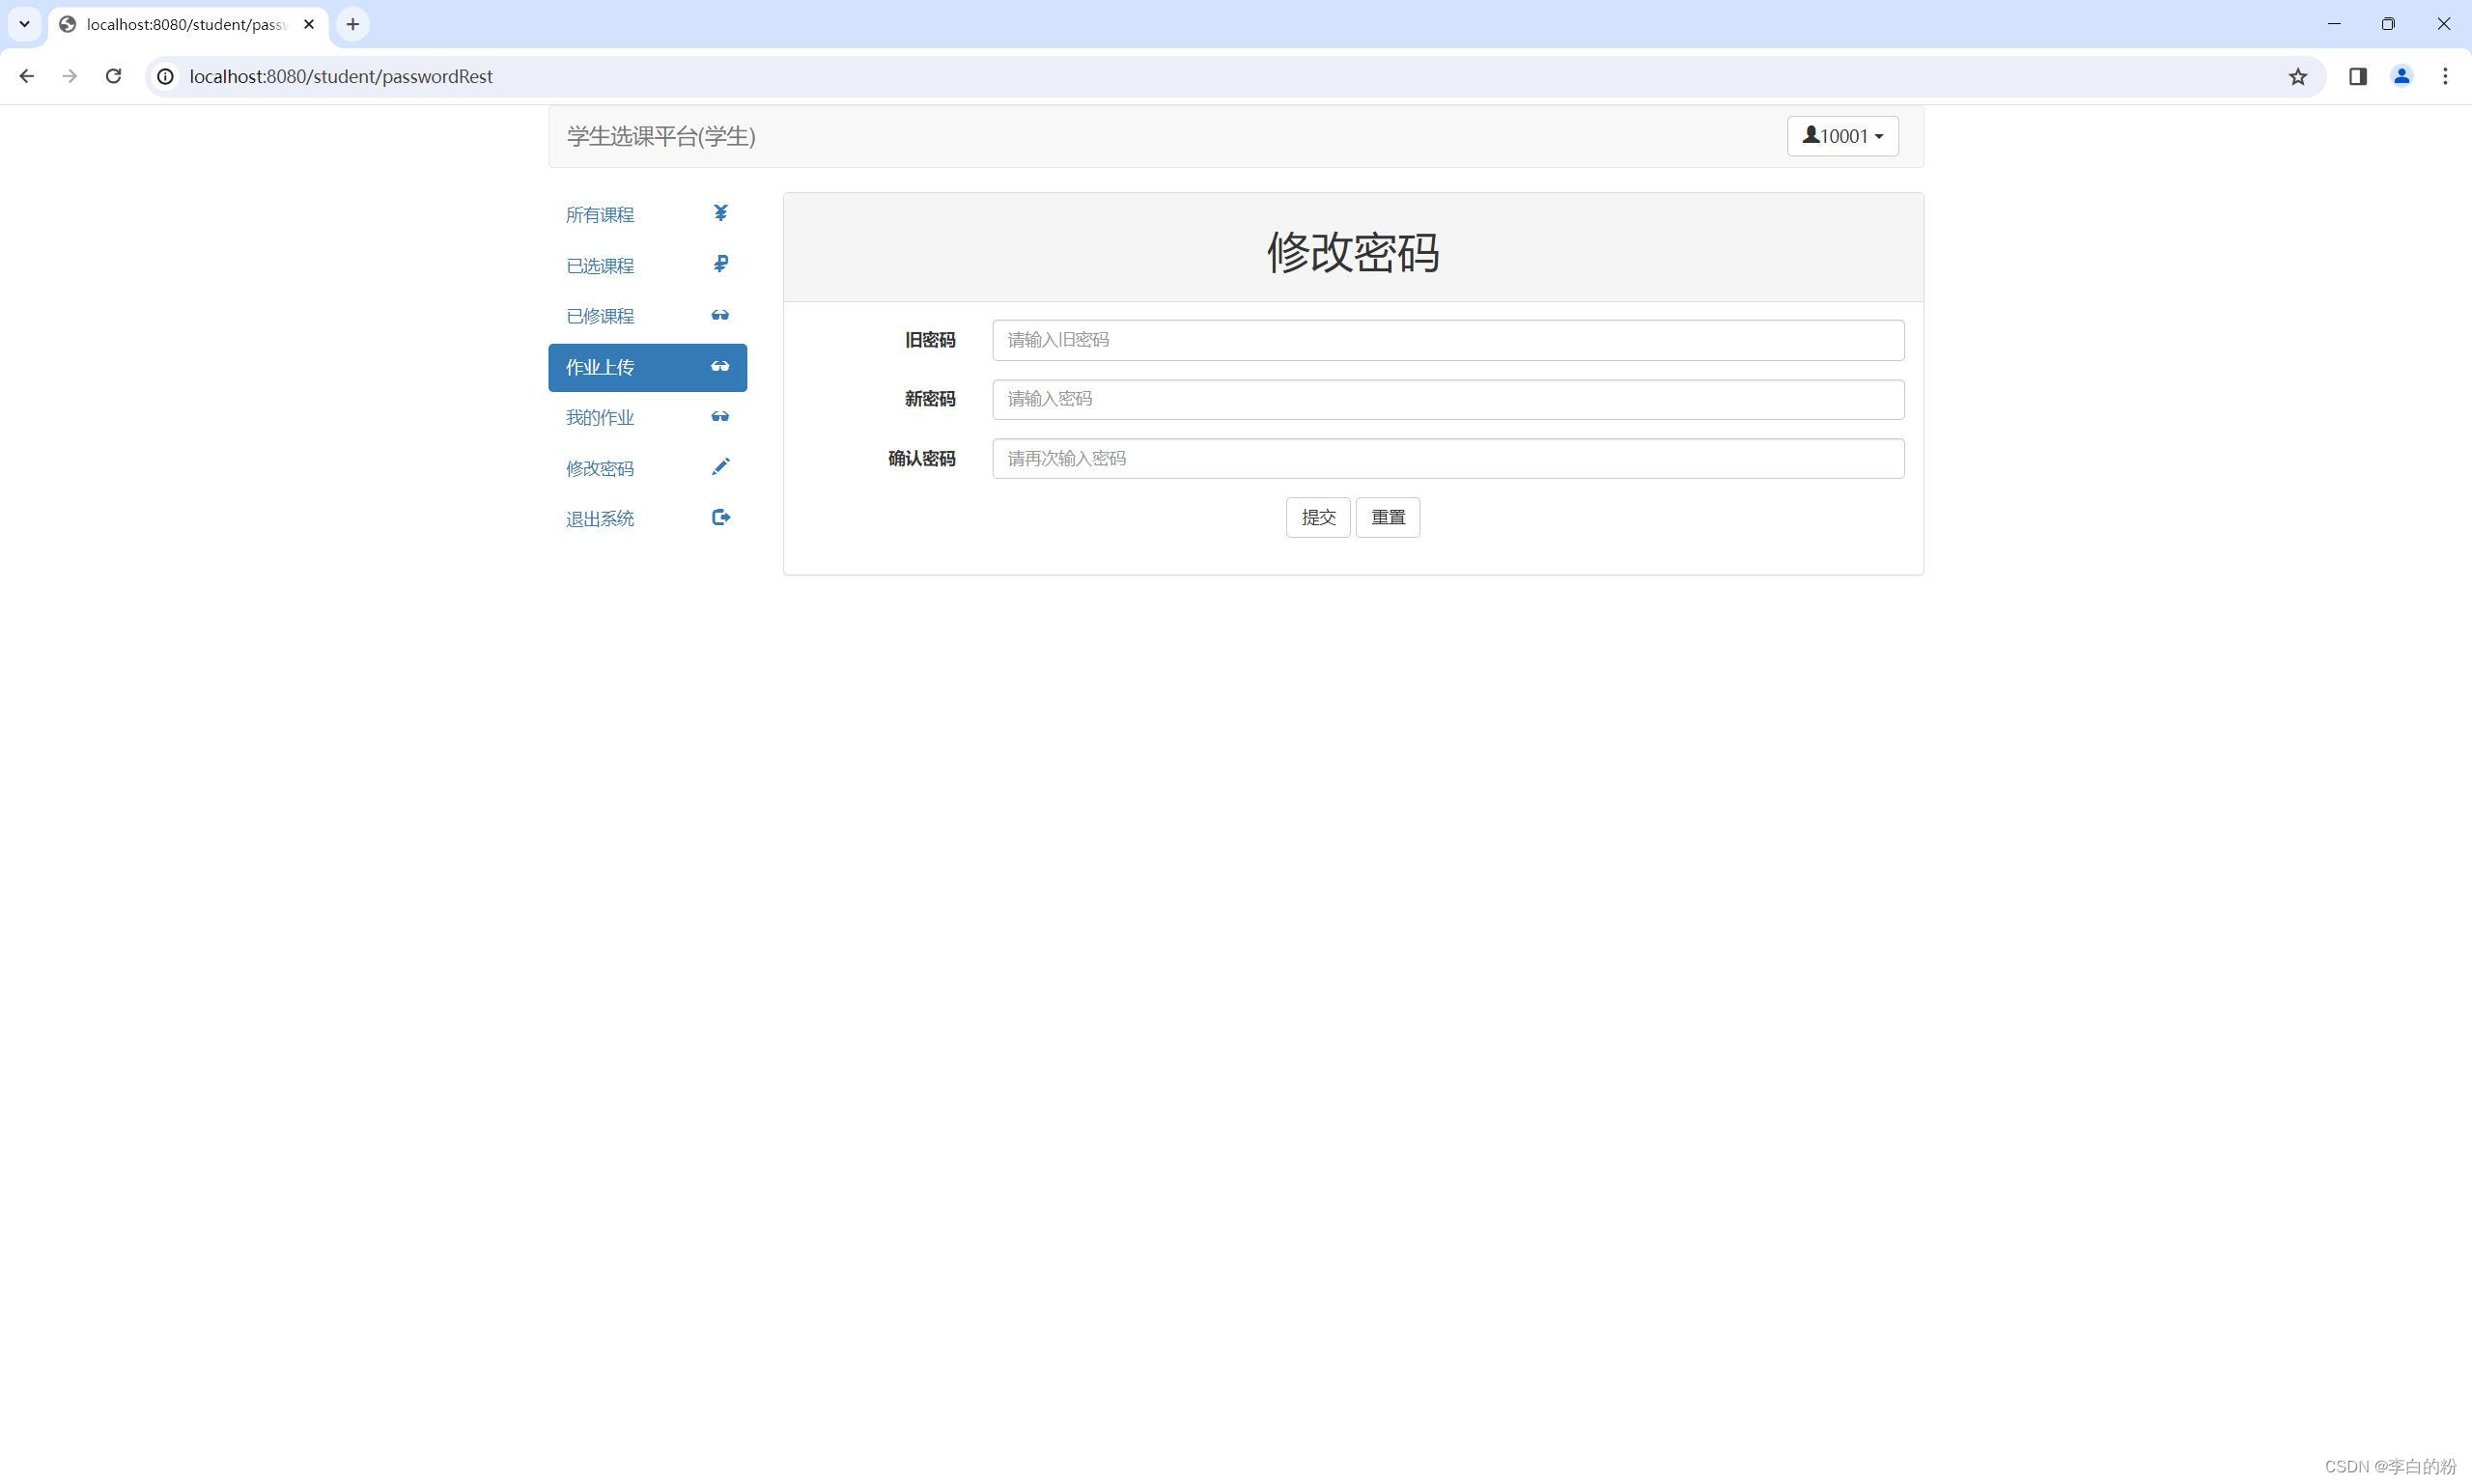The width and height of the screenshot is (2472, 1484).
Task: Click the sunglasses icon beside 作业上传
Action: click(720, 366)
